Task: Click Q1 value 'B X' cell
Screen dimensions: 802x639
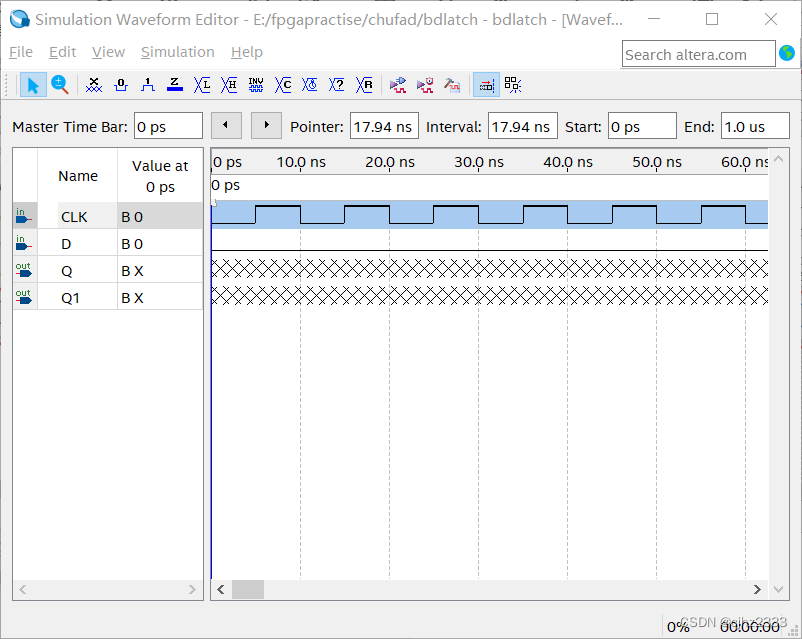Action: coord(160,298)
